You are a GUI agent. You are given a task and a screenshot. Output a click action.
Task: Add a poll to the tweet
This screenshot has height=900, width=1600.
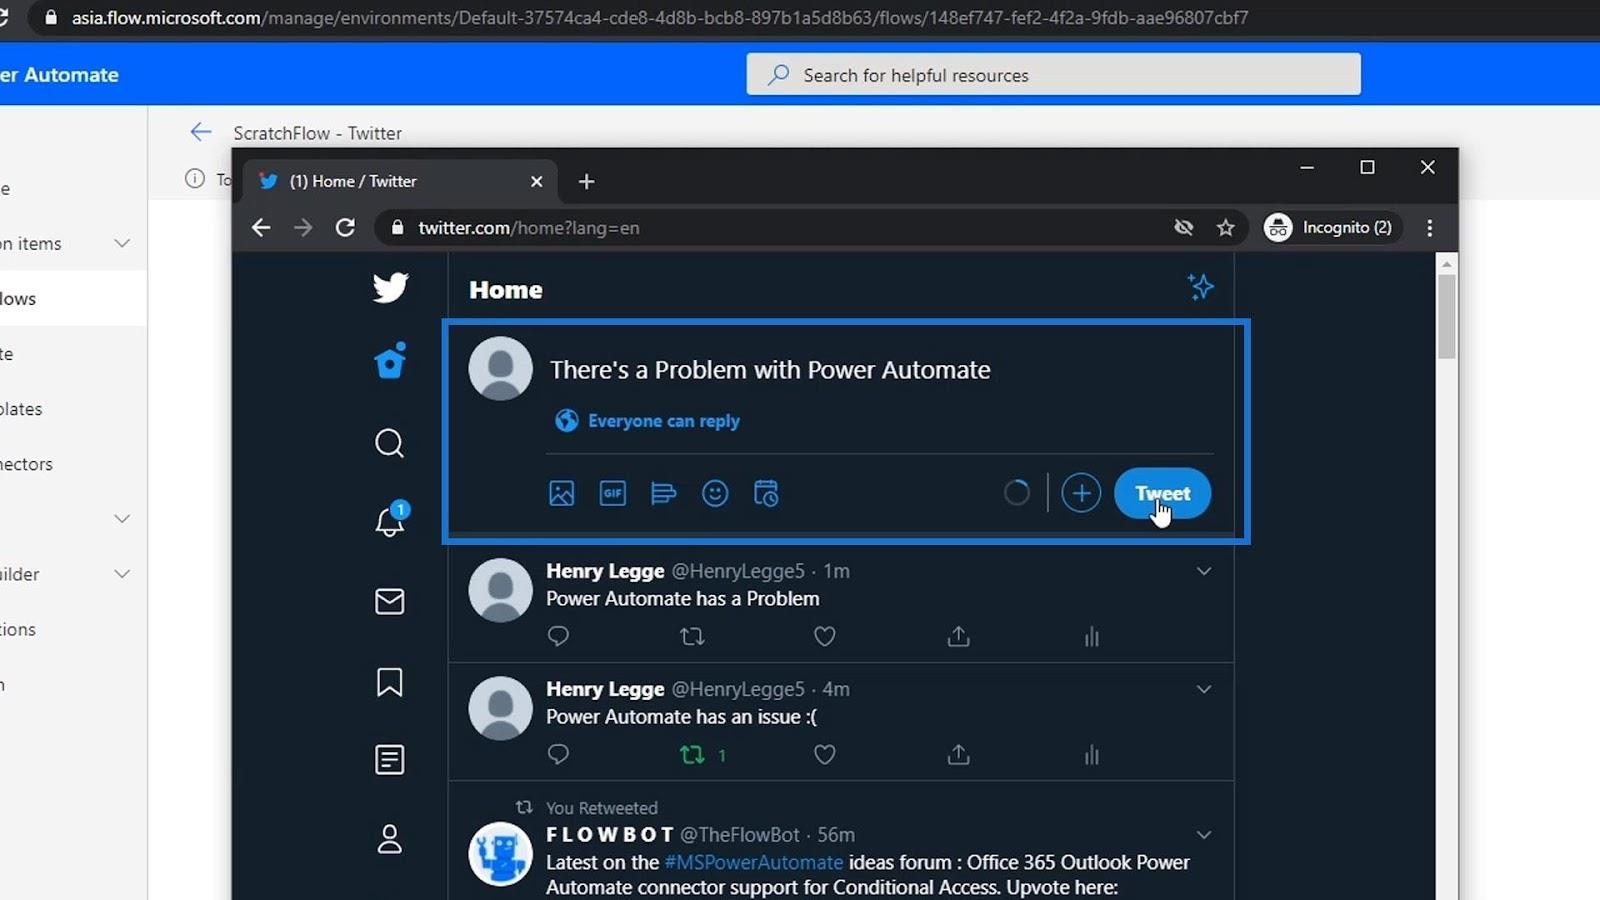(x=664, y=493)
